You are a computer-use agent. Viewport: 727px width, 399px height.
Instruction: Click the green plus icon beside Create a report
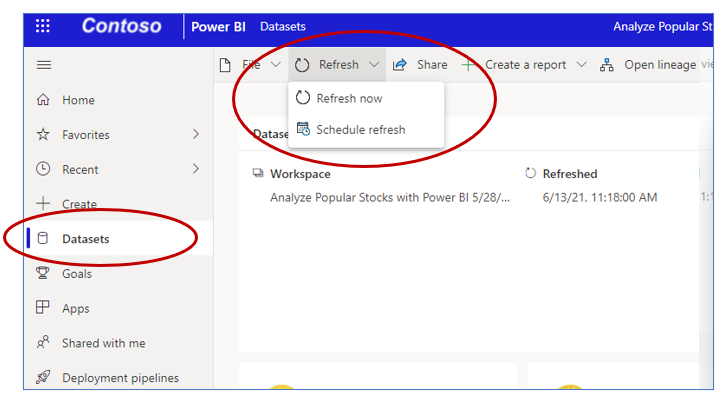[468, 65]
